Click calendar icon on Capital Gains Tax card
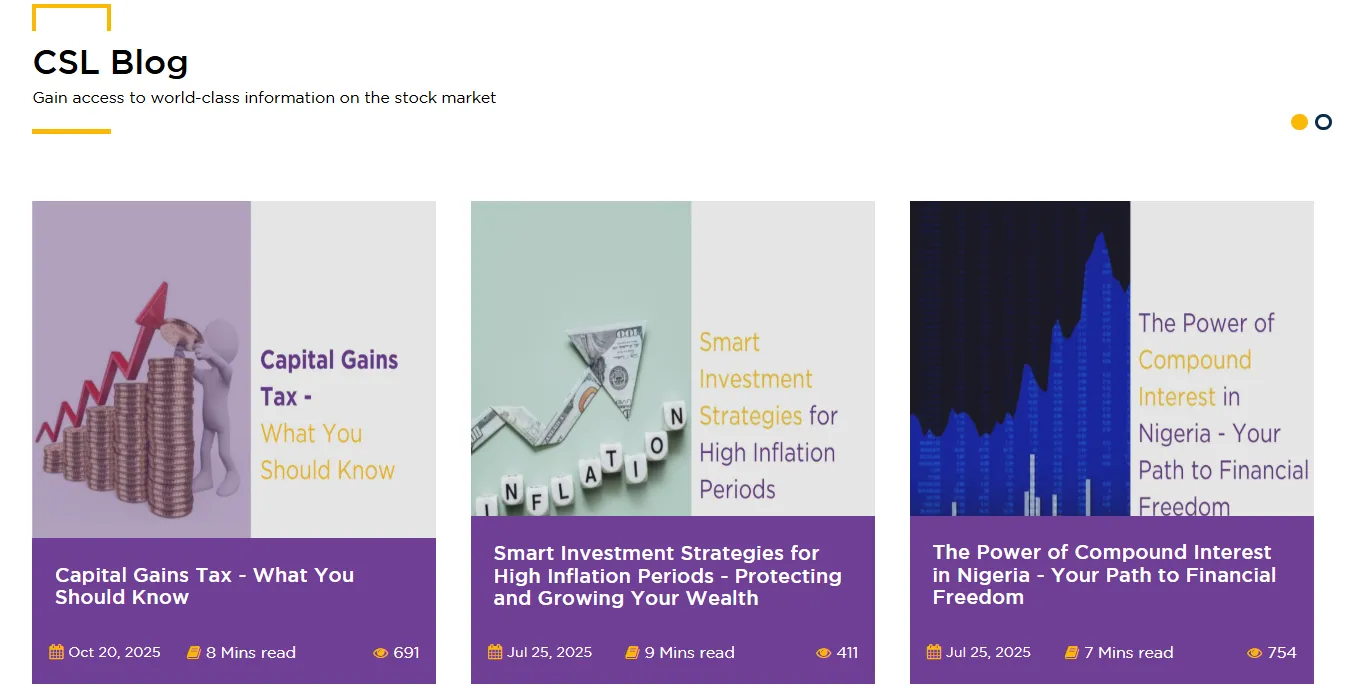1346x698 pixels. tap(57, 652)
